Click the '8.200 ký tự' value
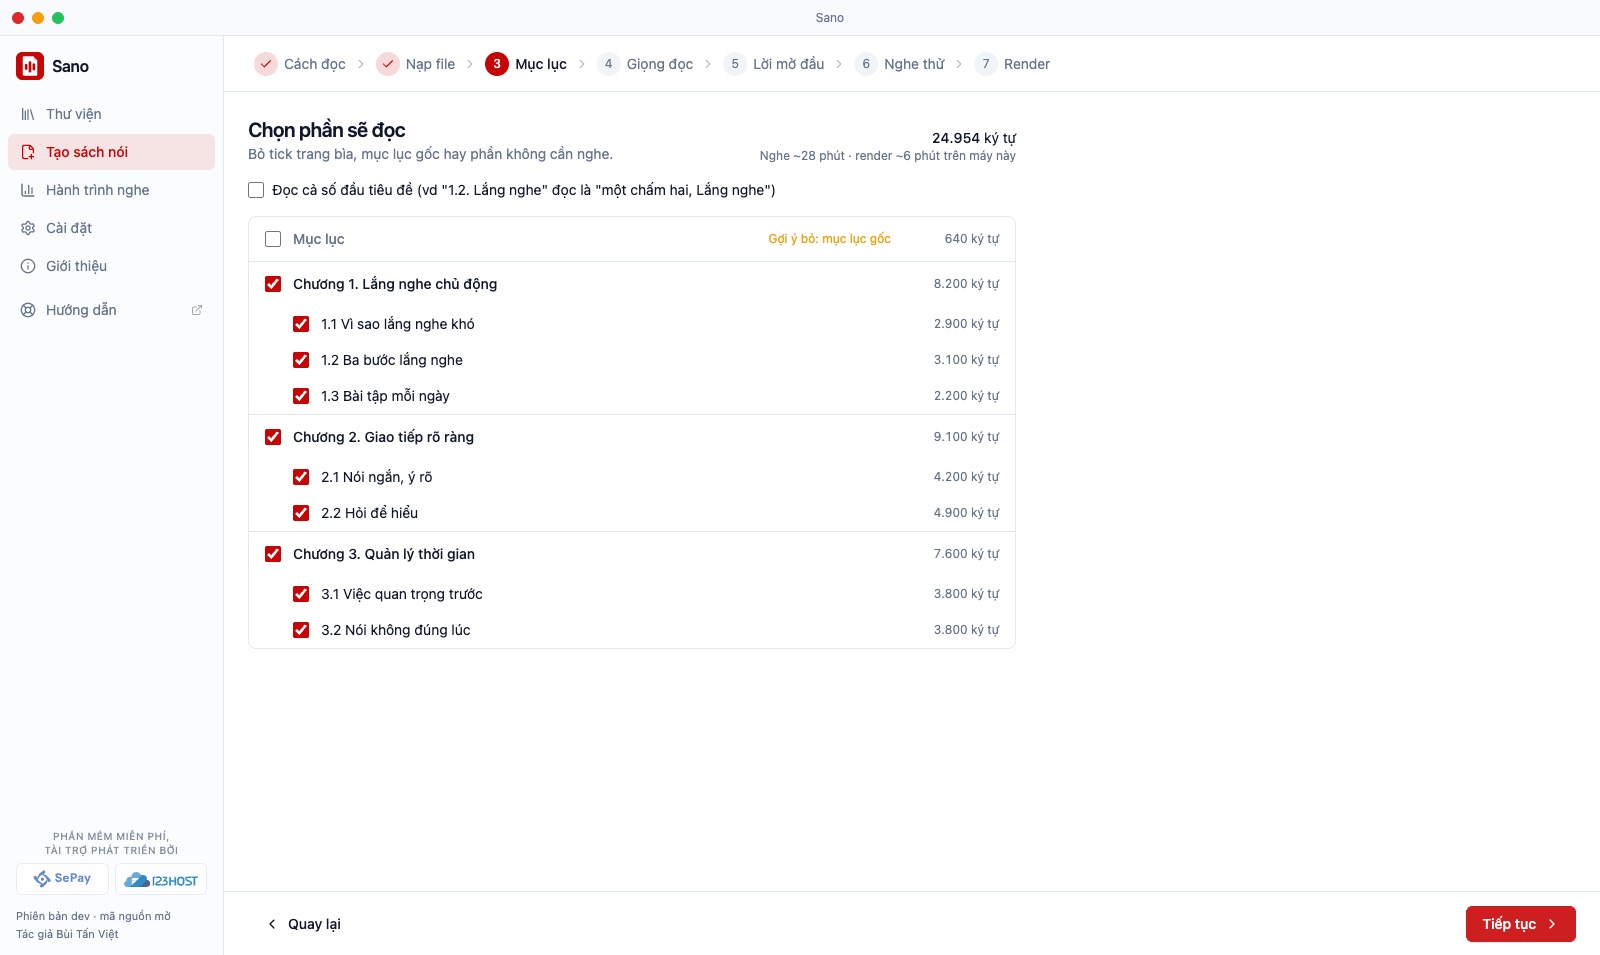This screenshot has width=1600, height=955. coord(967,284)
